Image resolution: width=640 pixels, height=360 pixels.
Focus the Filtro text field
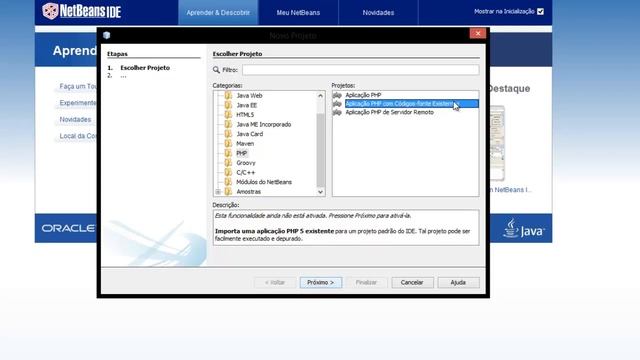coord(360,70)
